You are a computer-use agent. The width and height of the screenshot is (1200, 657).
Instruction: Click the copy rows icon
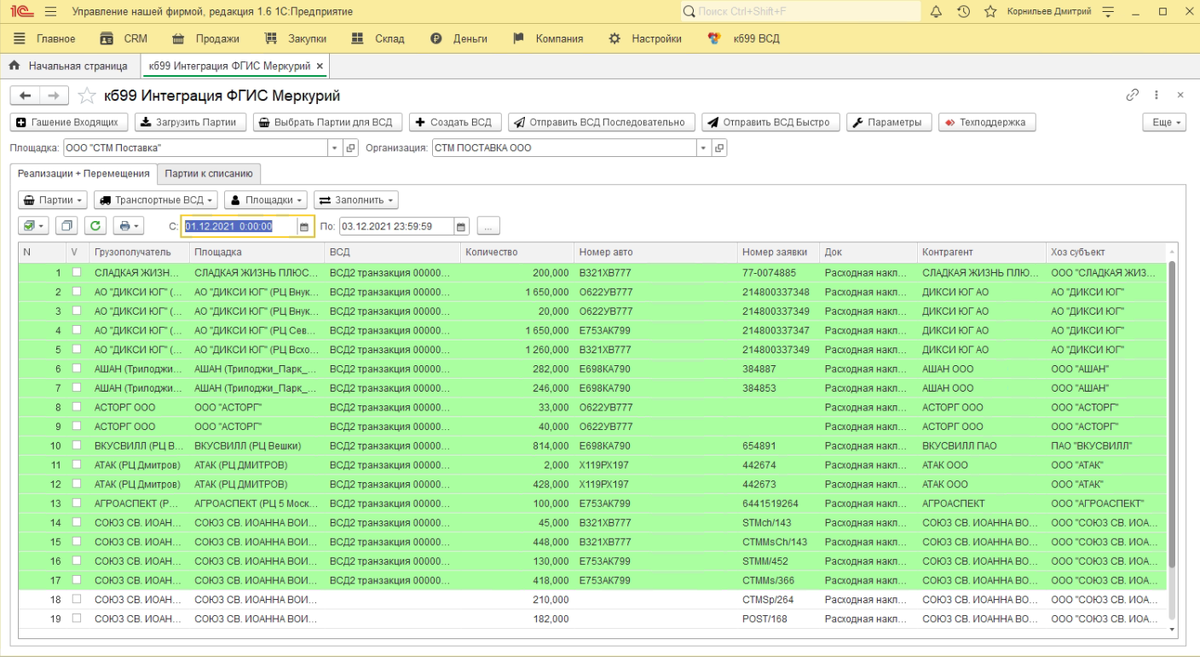pyautogui.click(x=66, y=226)
